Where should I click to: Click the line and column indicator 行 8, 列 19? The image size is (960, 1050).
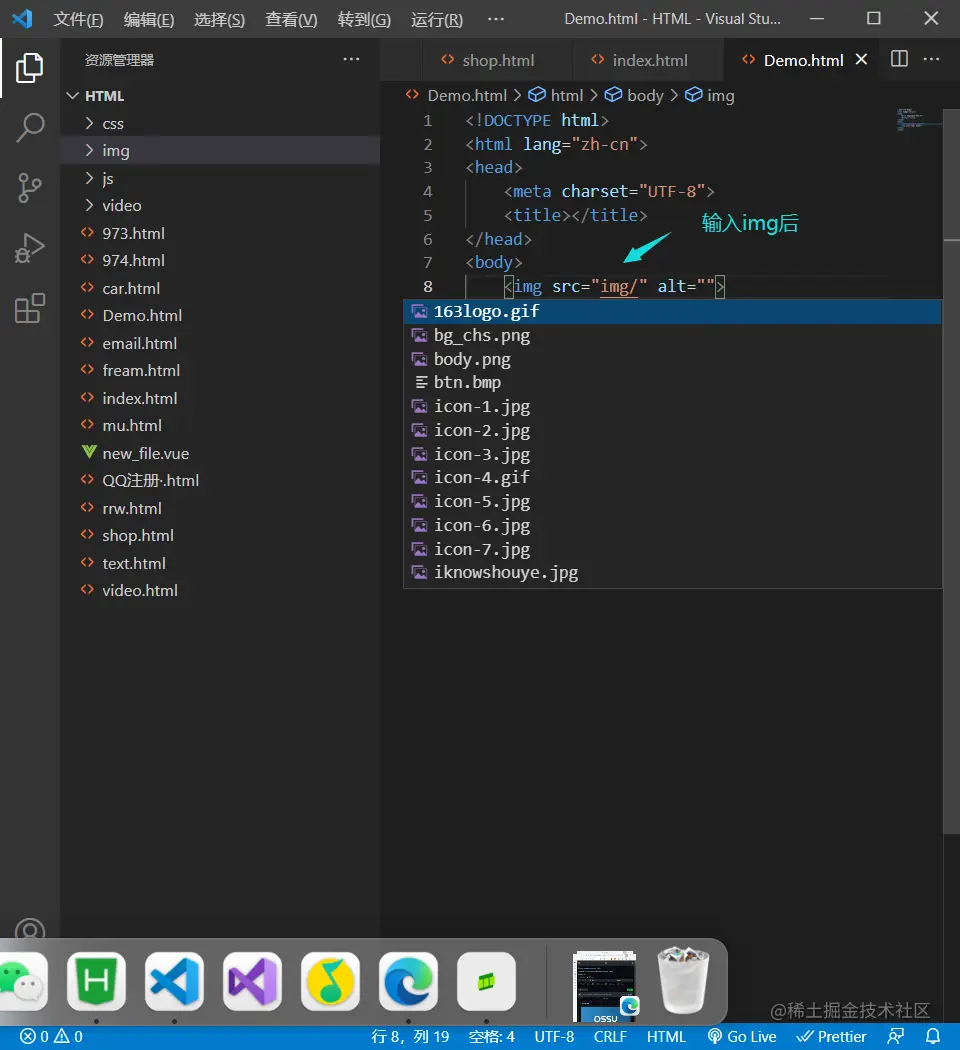(410, 1037)
